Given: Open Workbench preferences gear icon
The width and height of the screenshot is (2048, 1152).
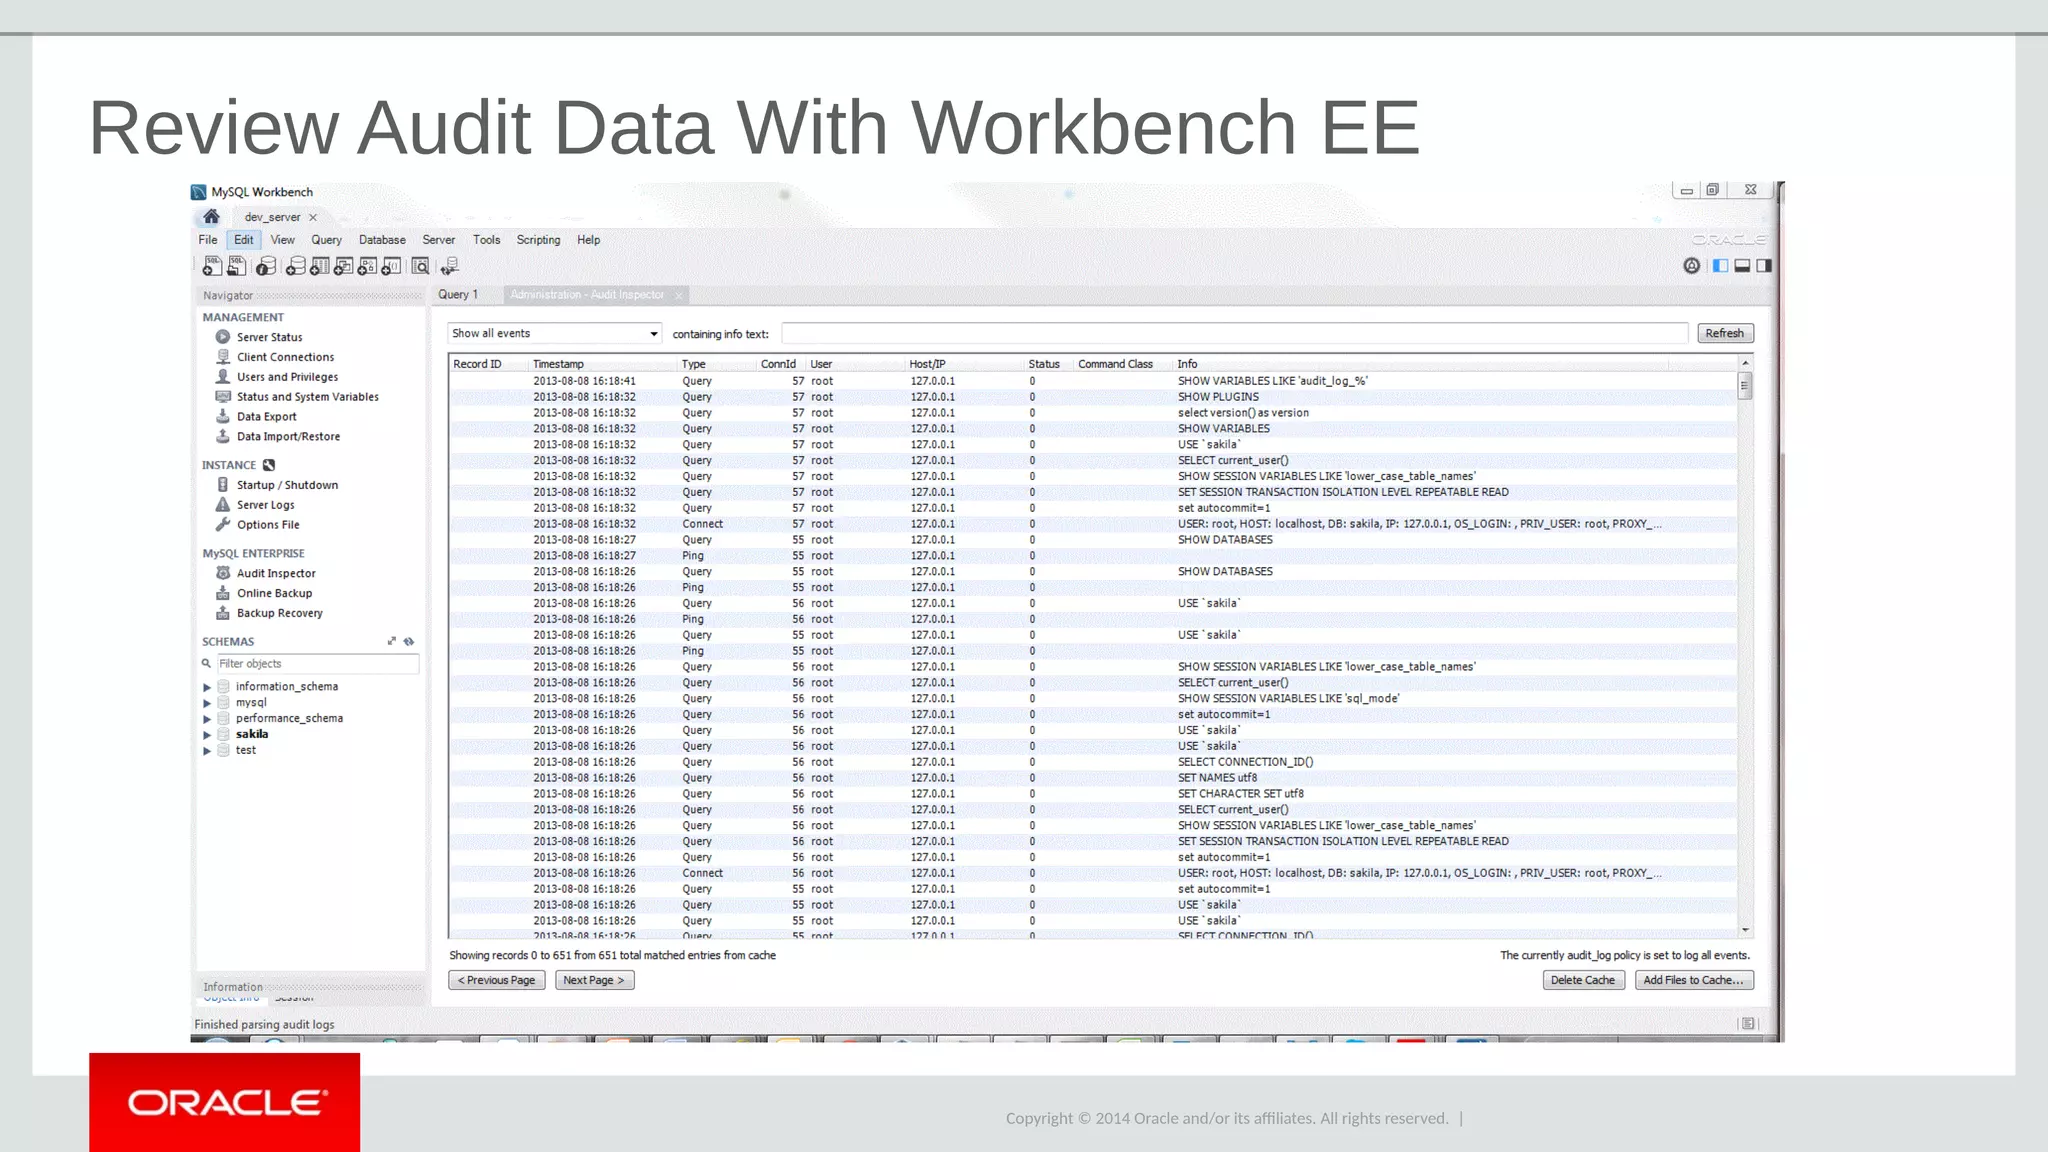Looking at the screenshot, I should coord(1691,265).
